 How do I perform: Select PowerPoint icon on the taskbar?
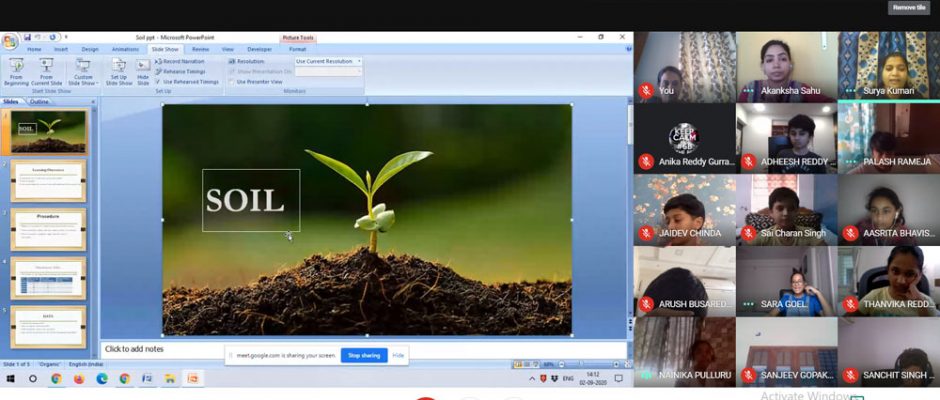click(x=193, y=378)
